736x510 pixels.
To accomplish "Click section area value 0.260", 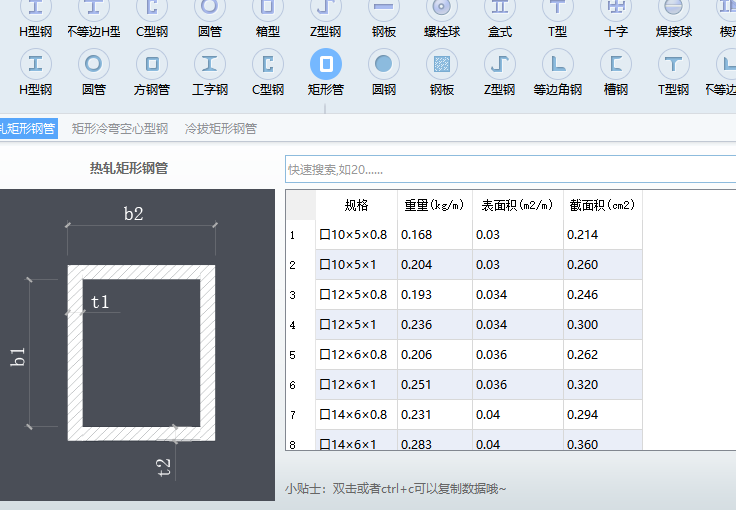I will click(603, 265).
